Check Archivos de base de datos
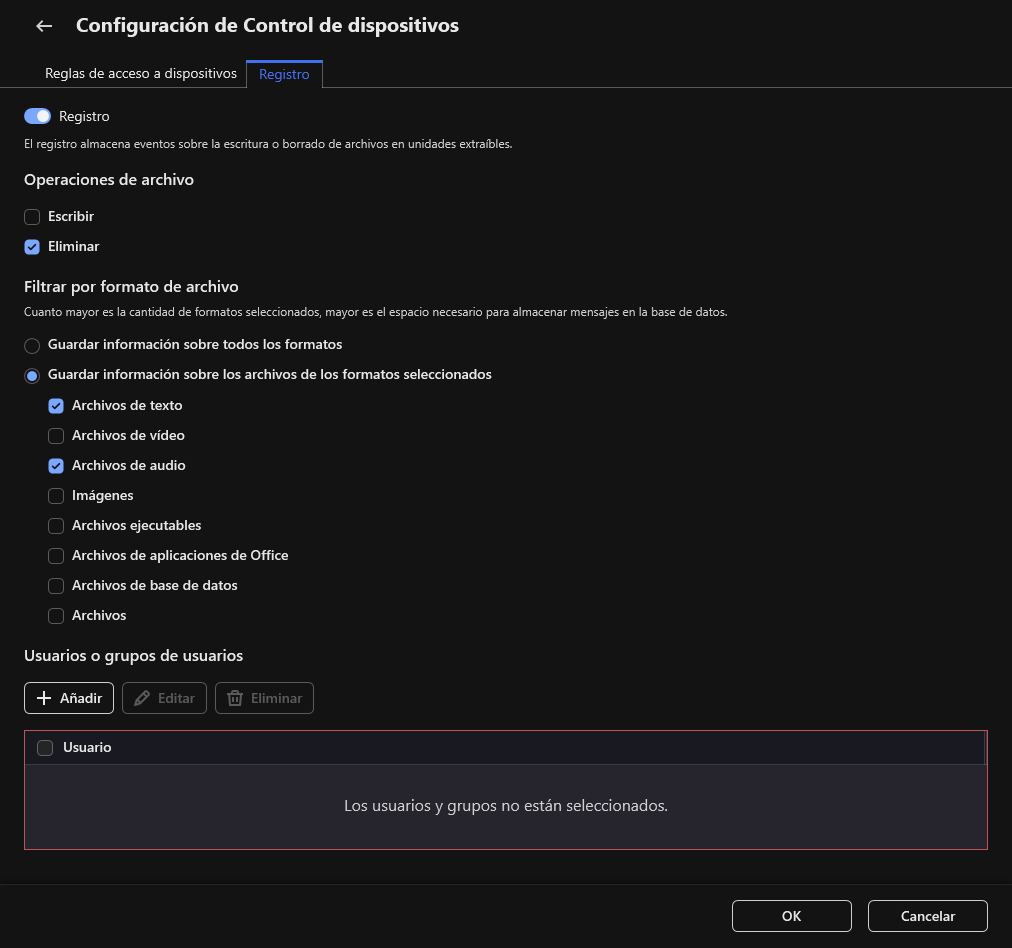 coord(56,585)
